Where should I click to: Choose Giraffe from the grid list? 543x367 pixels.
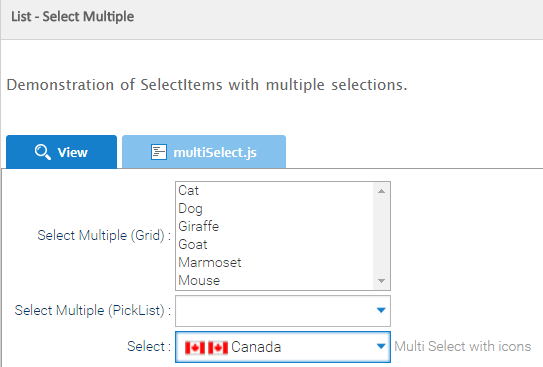pos(275,226)
